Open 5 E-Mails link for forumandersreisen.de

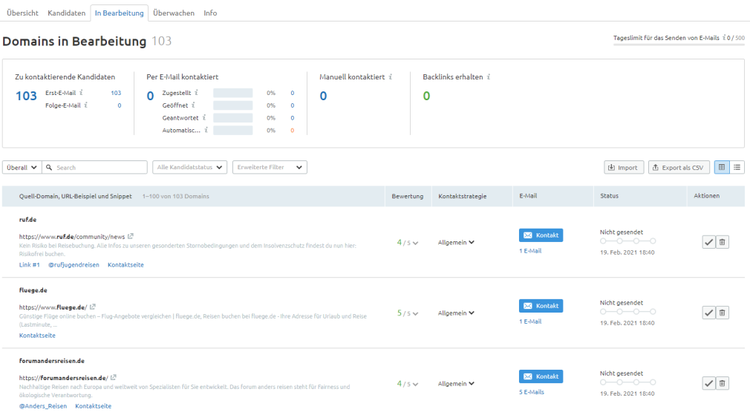531,392
